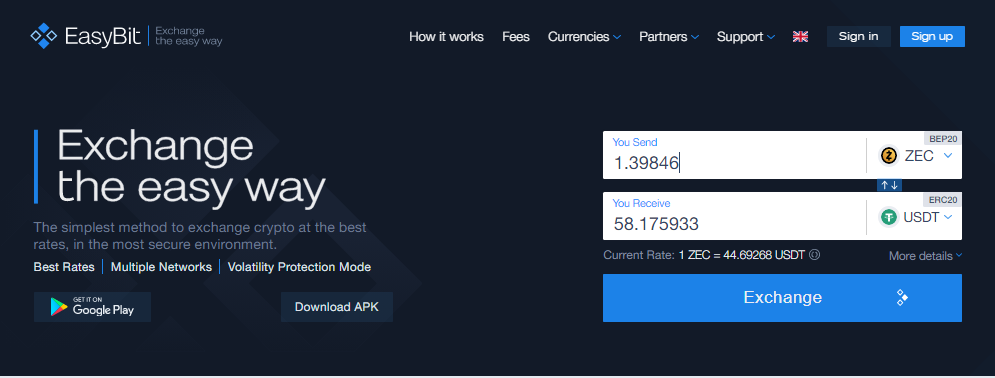The height and width of the screenshot is (378, 995).
Task: Click the EasyBit brand name text
Action: point(103,37)
